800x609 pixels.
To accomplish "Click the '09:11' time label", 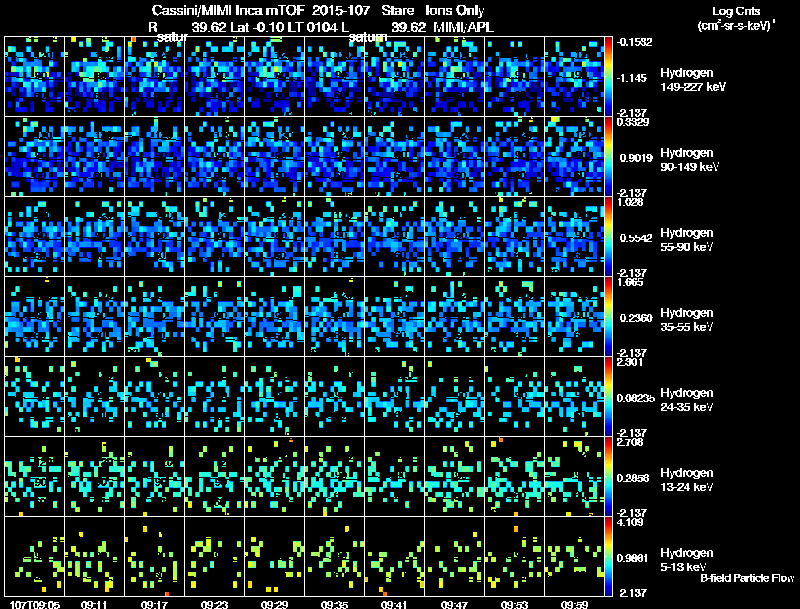I will pos(94,605).
